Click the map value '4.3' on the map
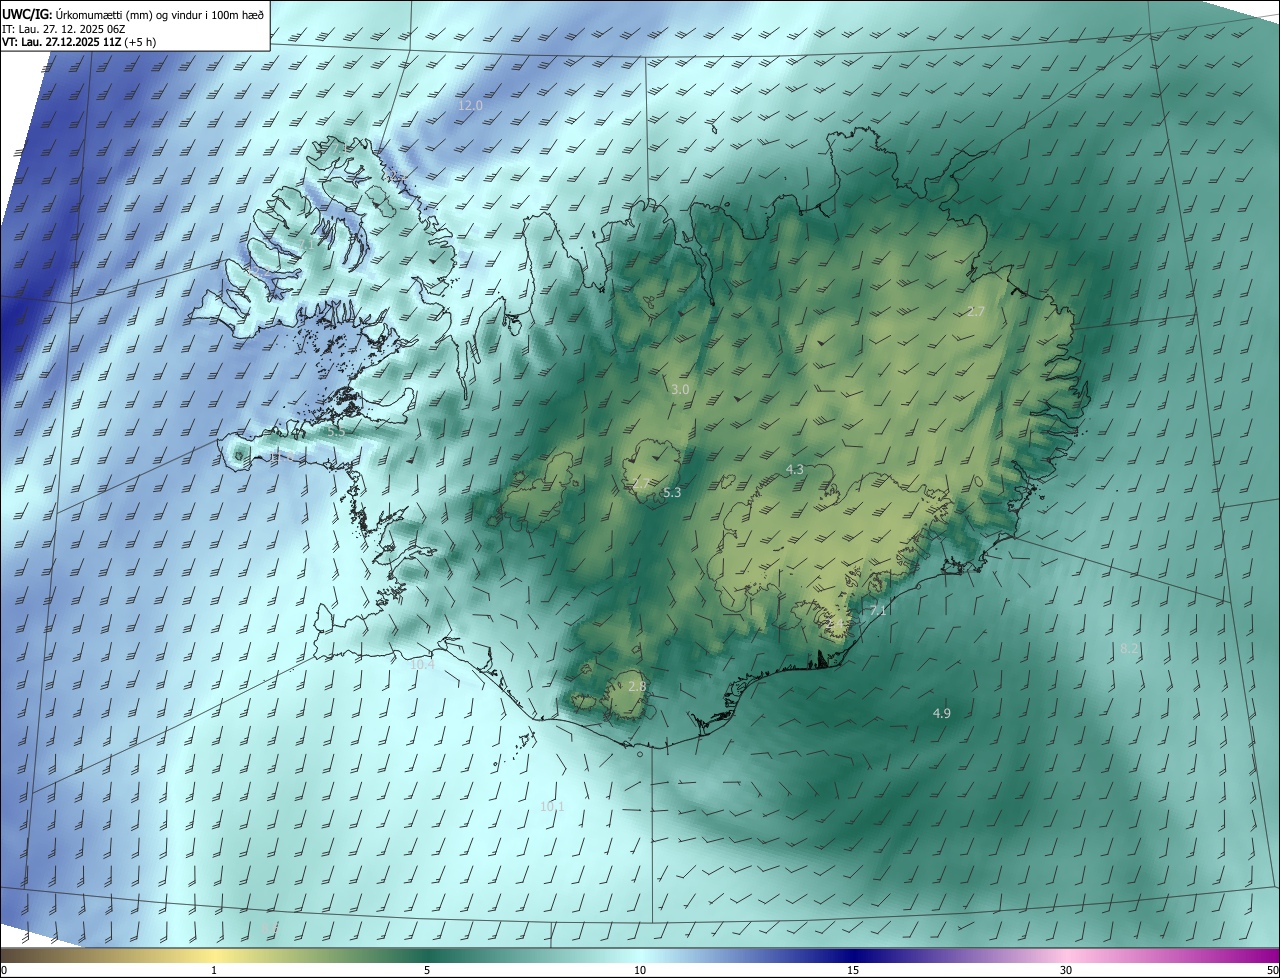The height and width of the screenshot is (978, 1280). point(795,469)
